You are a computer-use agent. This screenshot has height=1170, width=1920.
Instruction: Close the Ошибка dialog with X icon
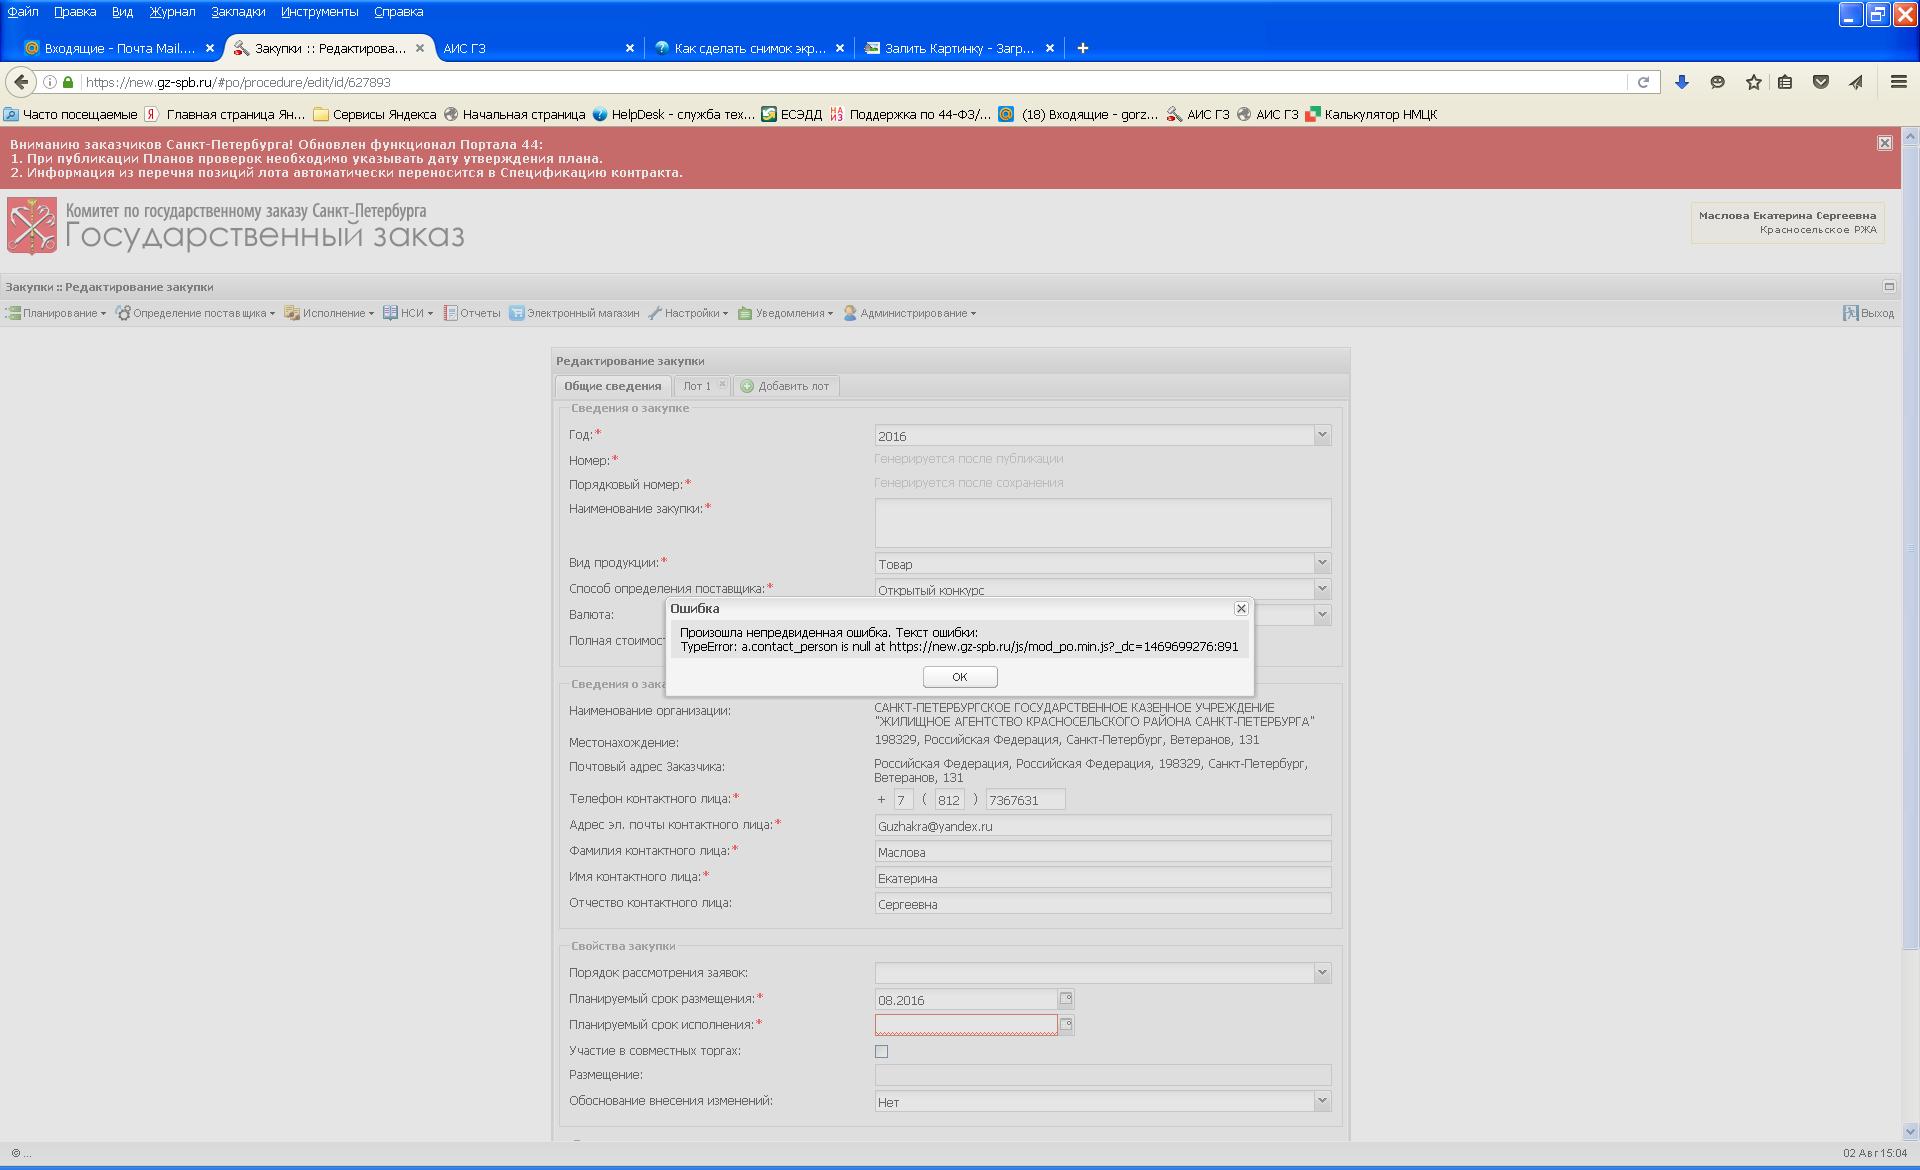point(1241,608)
